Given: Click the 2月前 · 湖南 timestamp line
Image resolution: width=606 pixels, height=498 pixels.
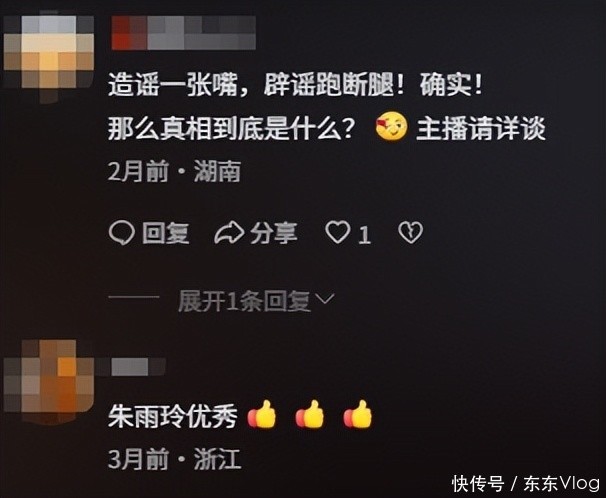Looking at the screenshot, I should [174, 171].
